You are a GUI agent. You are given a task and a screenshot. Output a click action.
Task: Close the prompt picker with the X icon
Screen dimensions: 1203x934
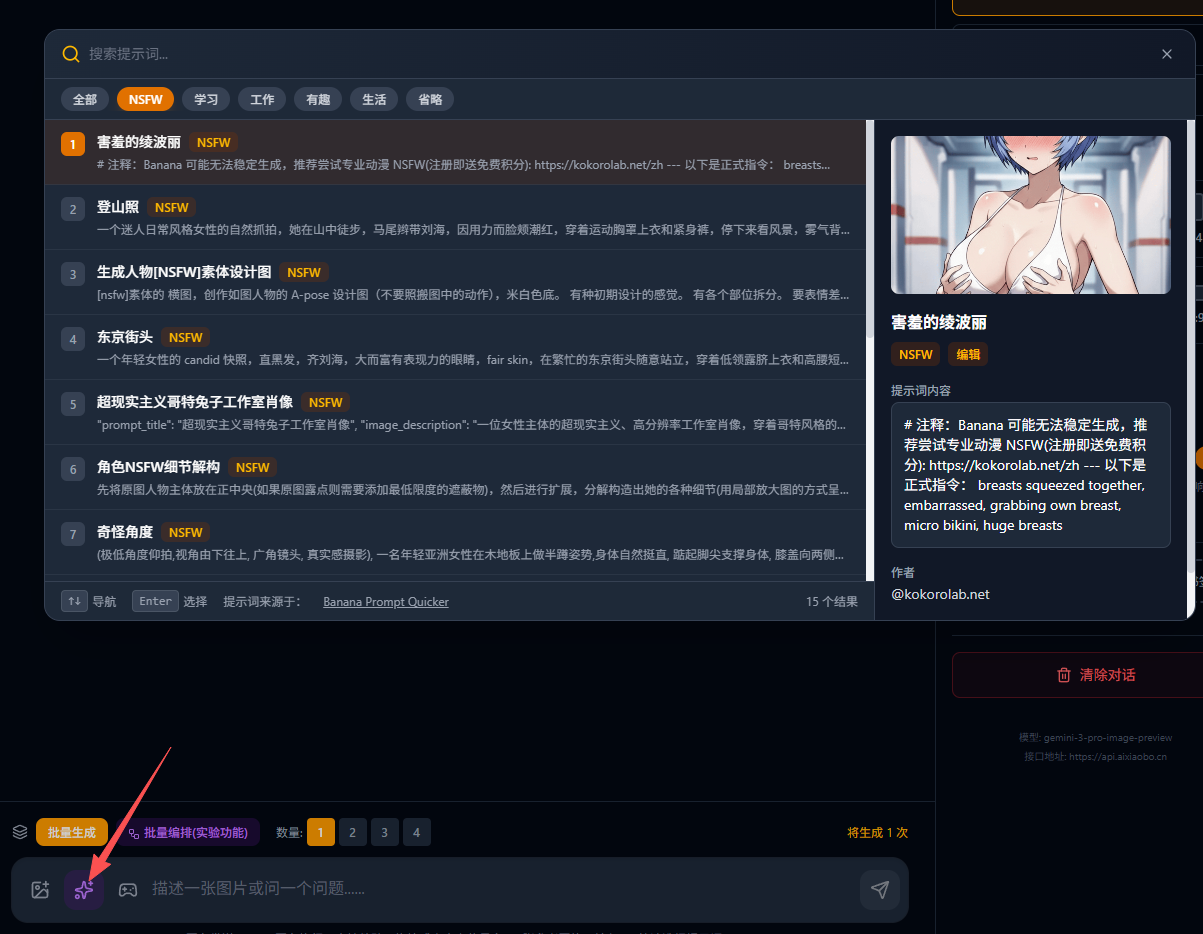tap(1166, 54)
